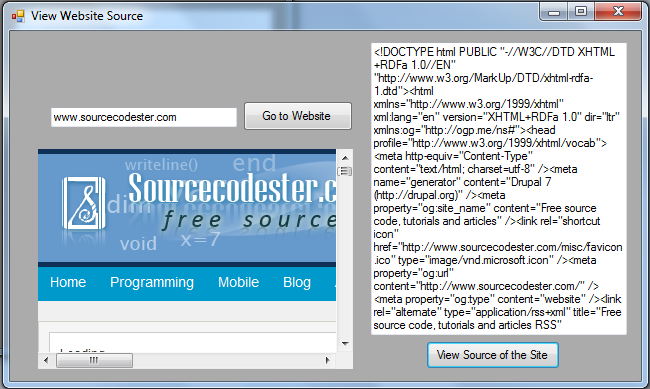
Task: Open the Programming menu on webpage
Action: [152, 282]
